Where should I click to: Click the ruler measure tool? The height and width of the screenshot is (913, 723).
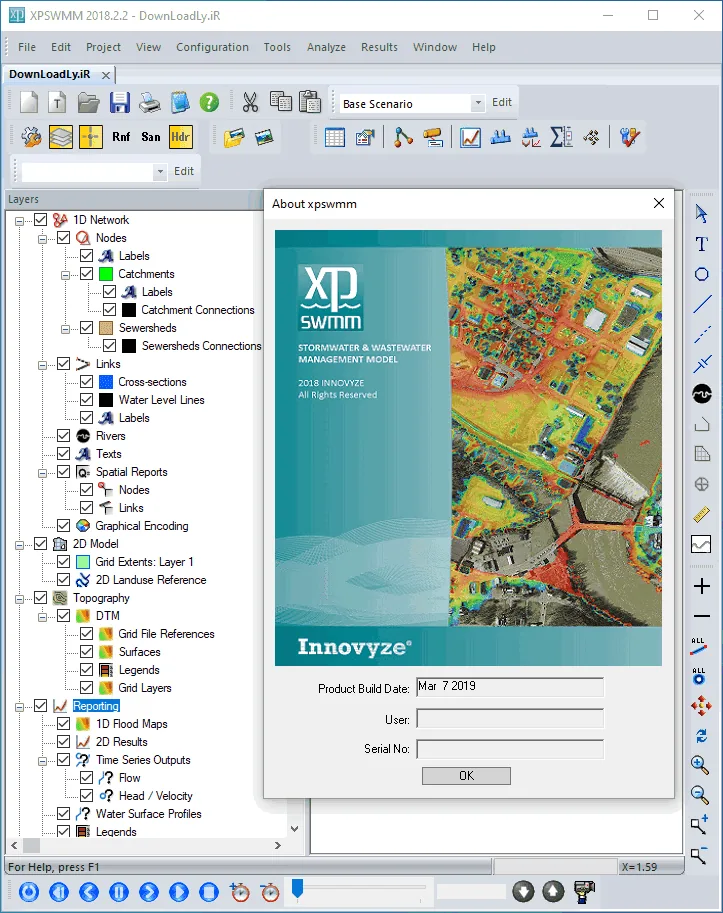coord(702,514)
